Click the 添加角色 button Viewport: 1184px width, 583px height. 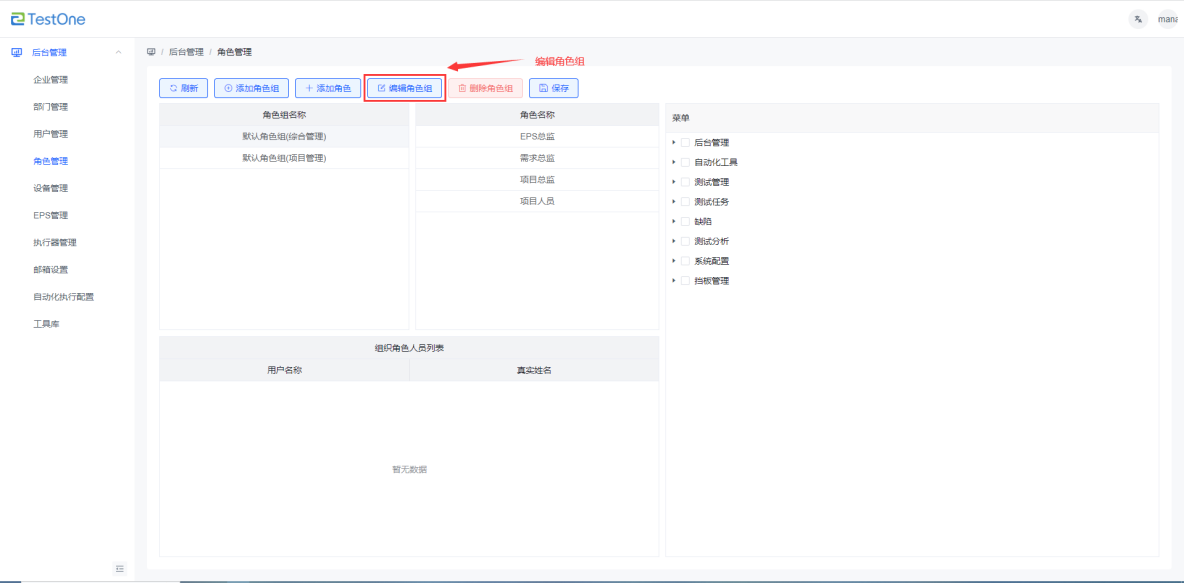327,88
